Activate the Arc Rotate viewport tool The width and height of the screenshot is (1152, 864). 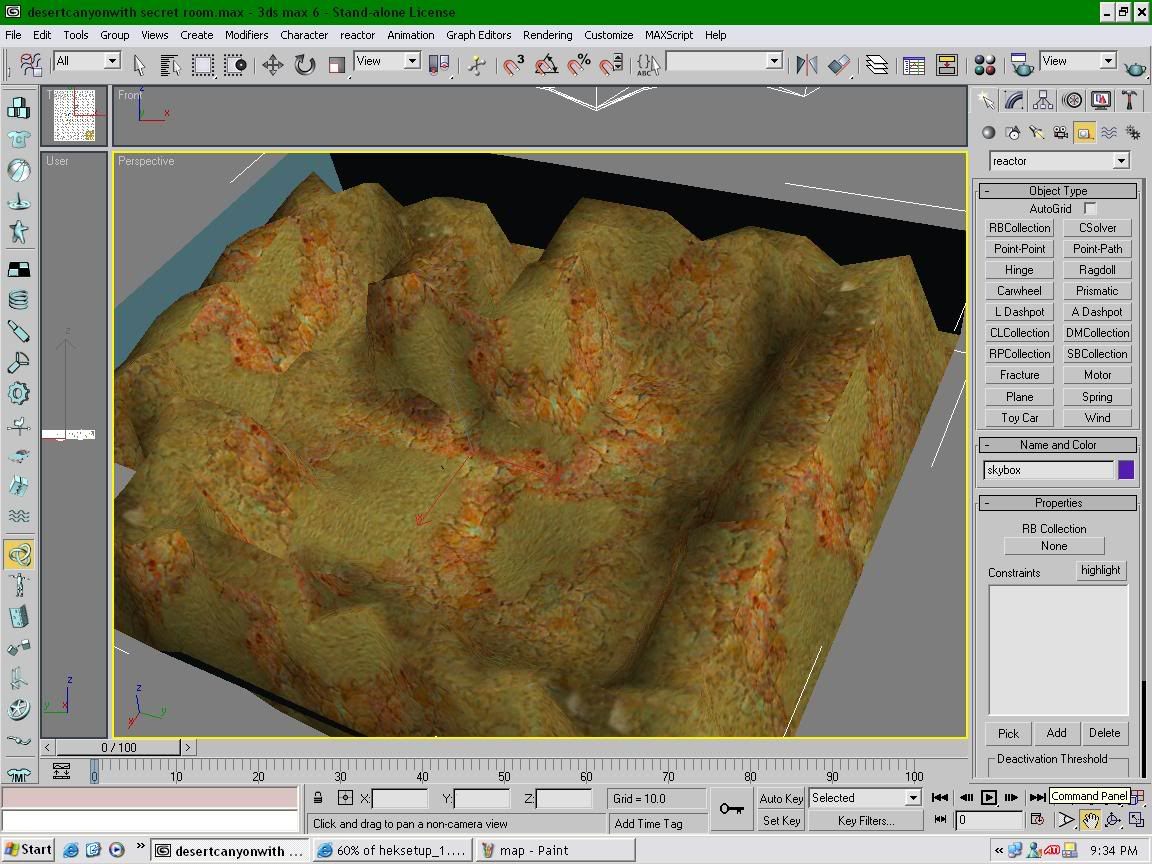click(x=1113, y=820)
